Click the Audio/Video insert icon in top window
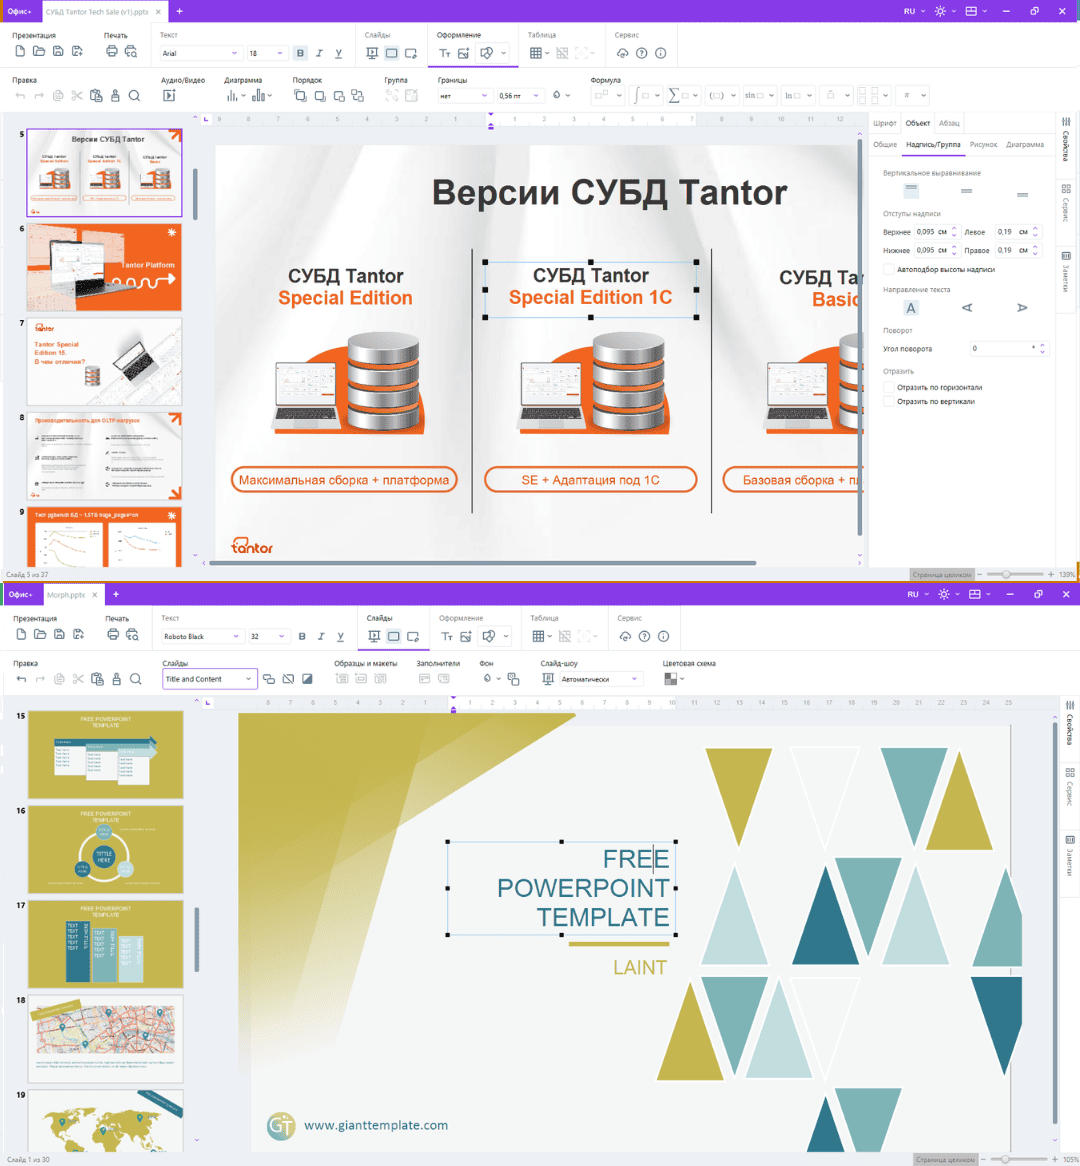 click(x=169, y=96)
